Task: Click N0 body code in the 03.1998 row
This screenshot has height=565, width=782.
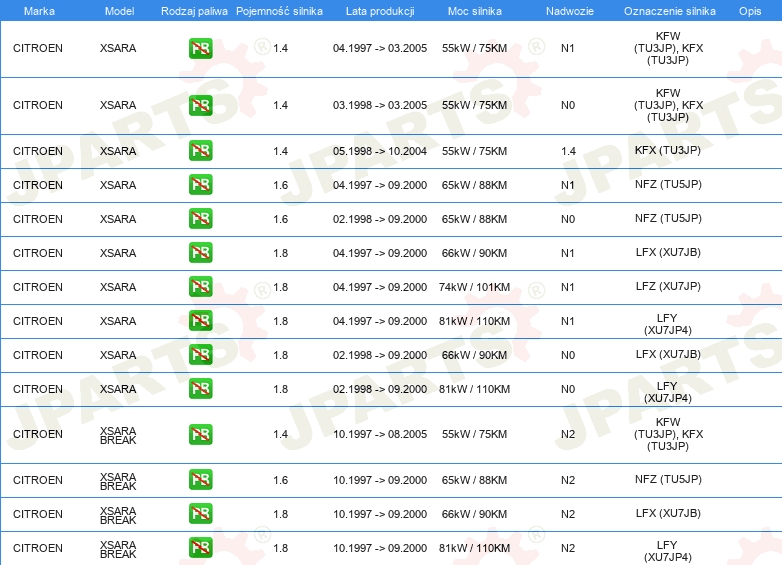Action: [x=568, y=105]
